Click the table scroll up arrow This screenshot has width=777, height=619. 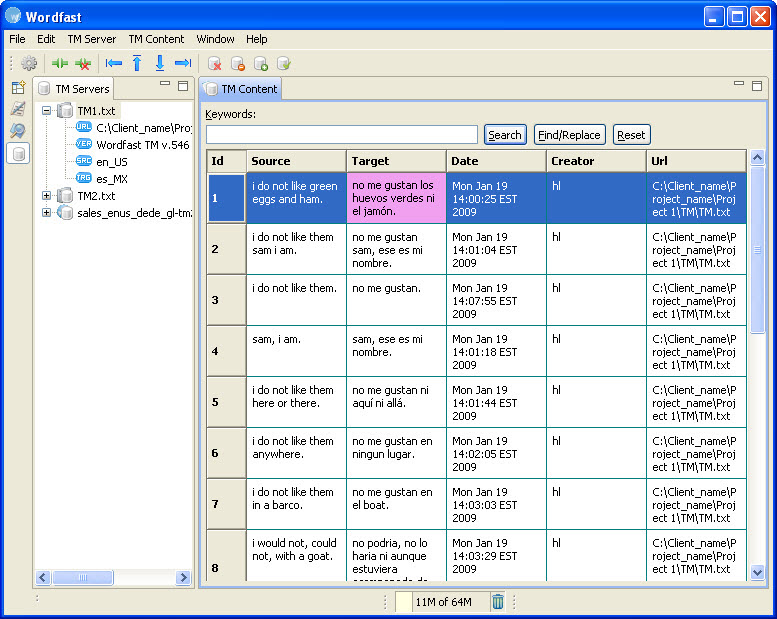(757, 158)
